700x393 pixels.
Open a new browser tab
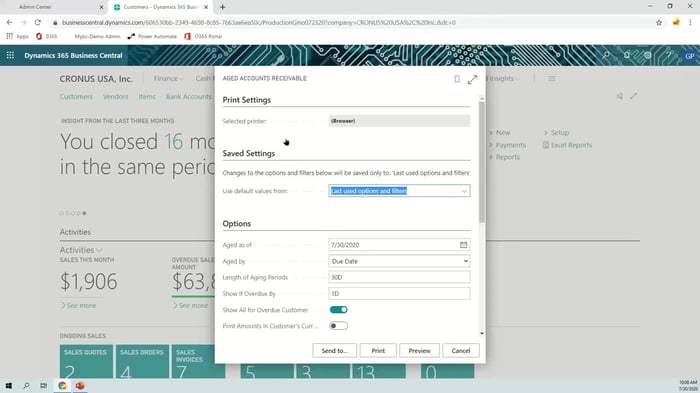tap(222, 7)
